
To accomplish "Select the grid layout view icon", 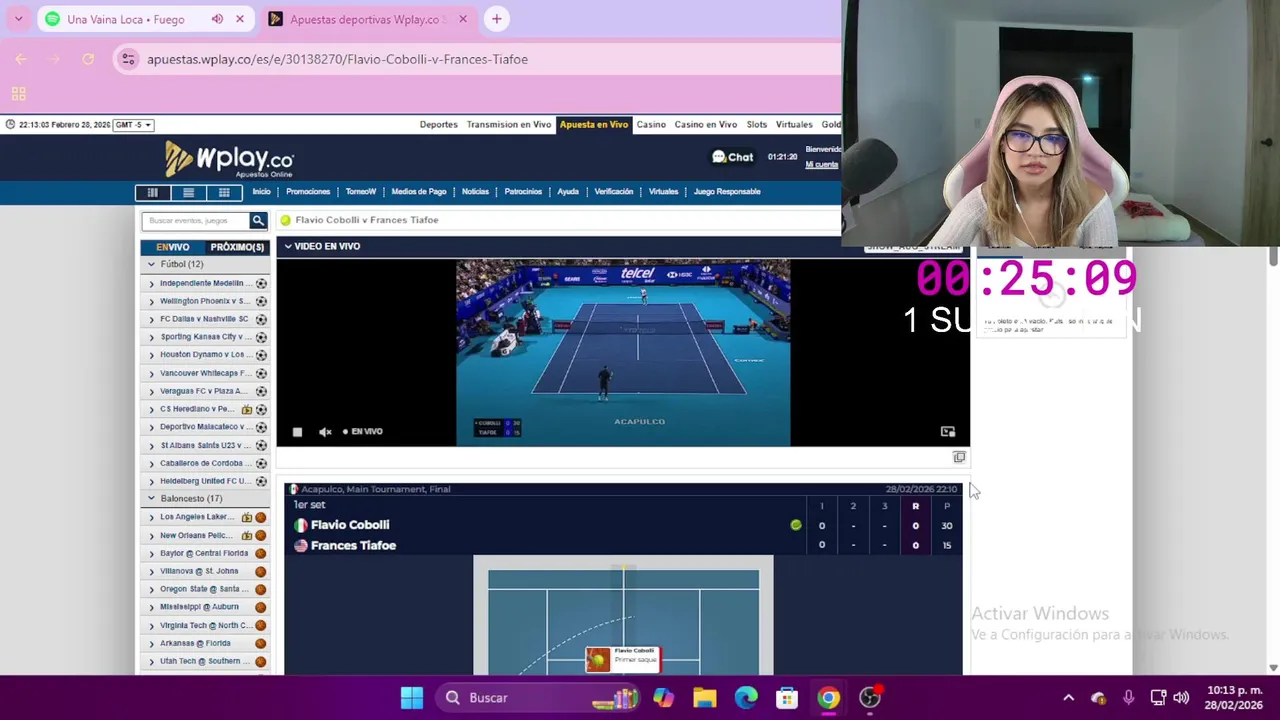I will (224, 193).
